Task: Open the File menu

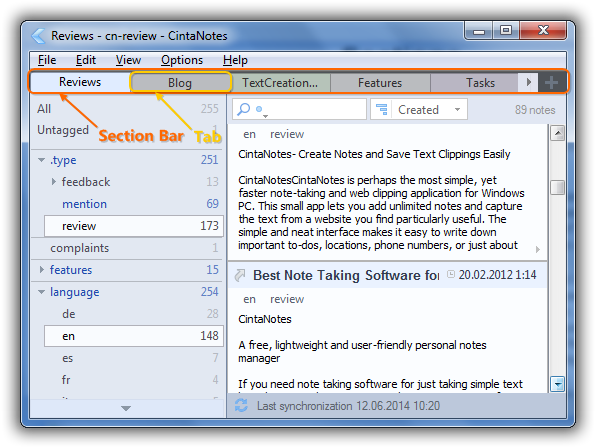Action: (x=47, y=60)
